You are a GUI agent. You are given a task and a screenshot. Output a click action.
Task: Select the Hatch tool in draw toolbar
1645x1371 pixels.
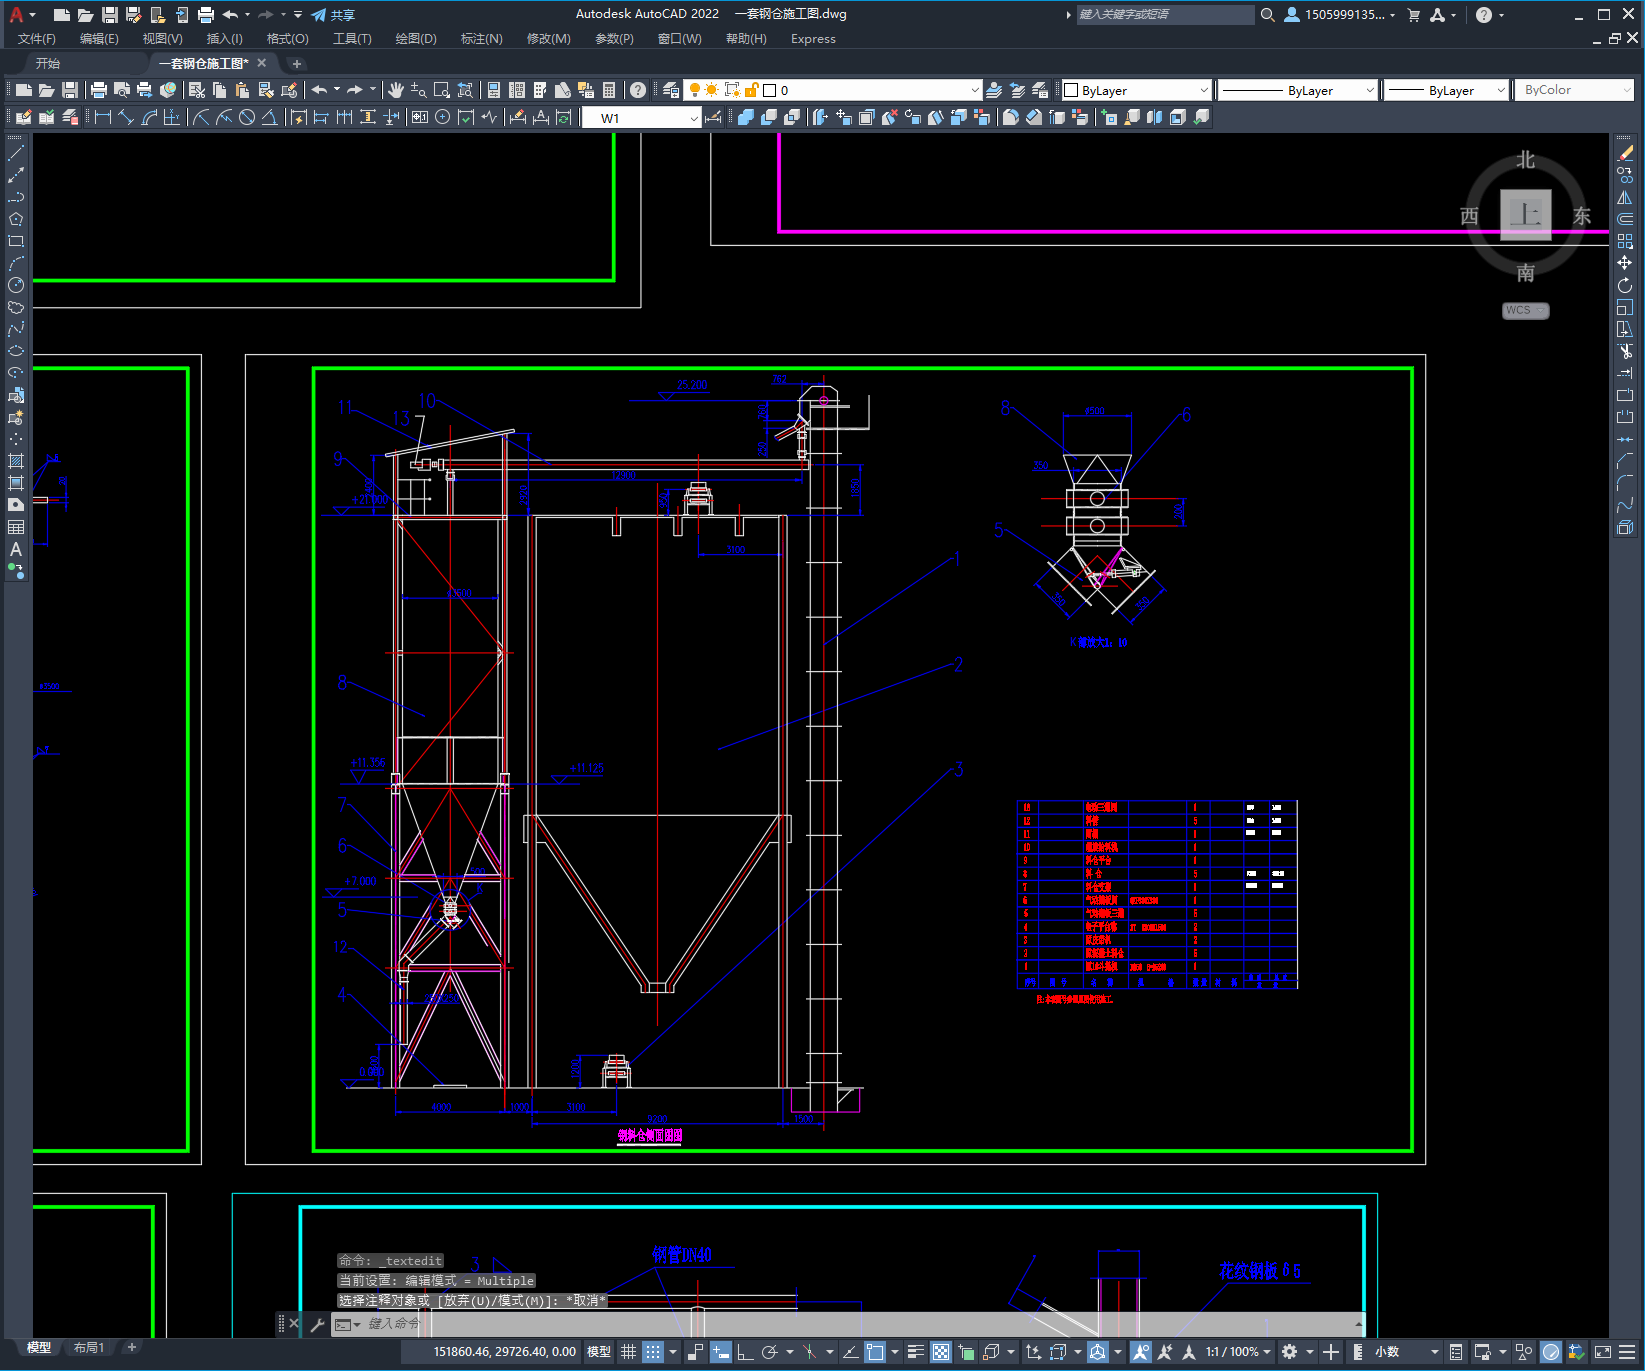click(x=16, y=461)
